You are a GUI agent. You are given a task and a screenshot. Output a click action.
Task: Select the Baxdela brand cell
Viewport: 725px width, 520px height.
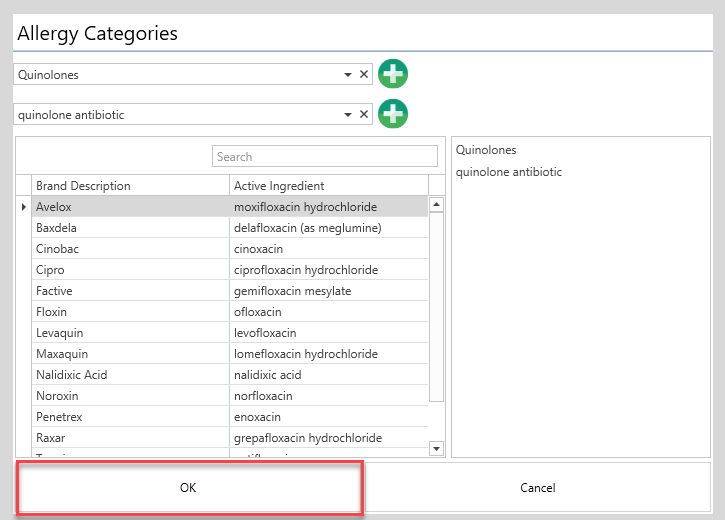(x=130, y=228)
